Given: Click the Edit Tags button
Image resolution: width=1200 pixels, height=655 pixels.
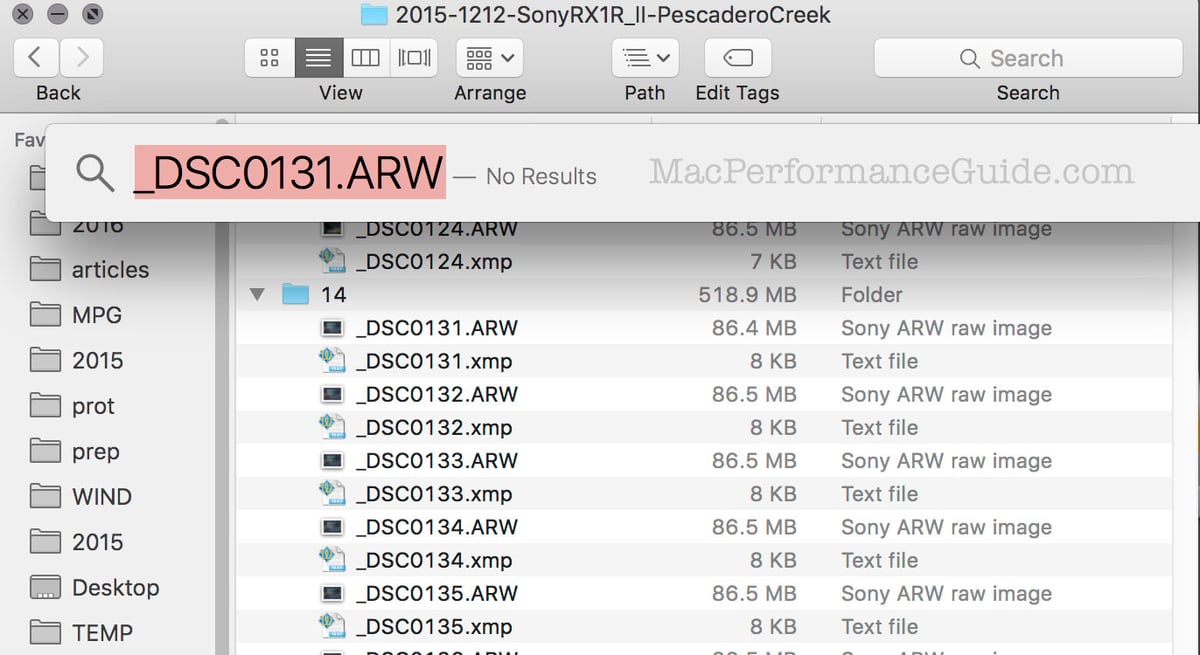Looking at the screenshot, I should click(737, 58).
